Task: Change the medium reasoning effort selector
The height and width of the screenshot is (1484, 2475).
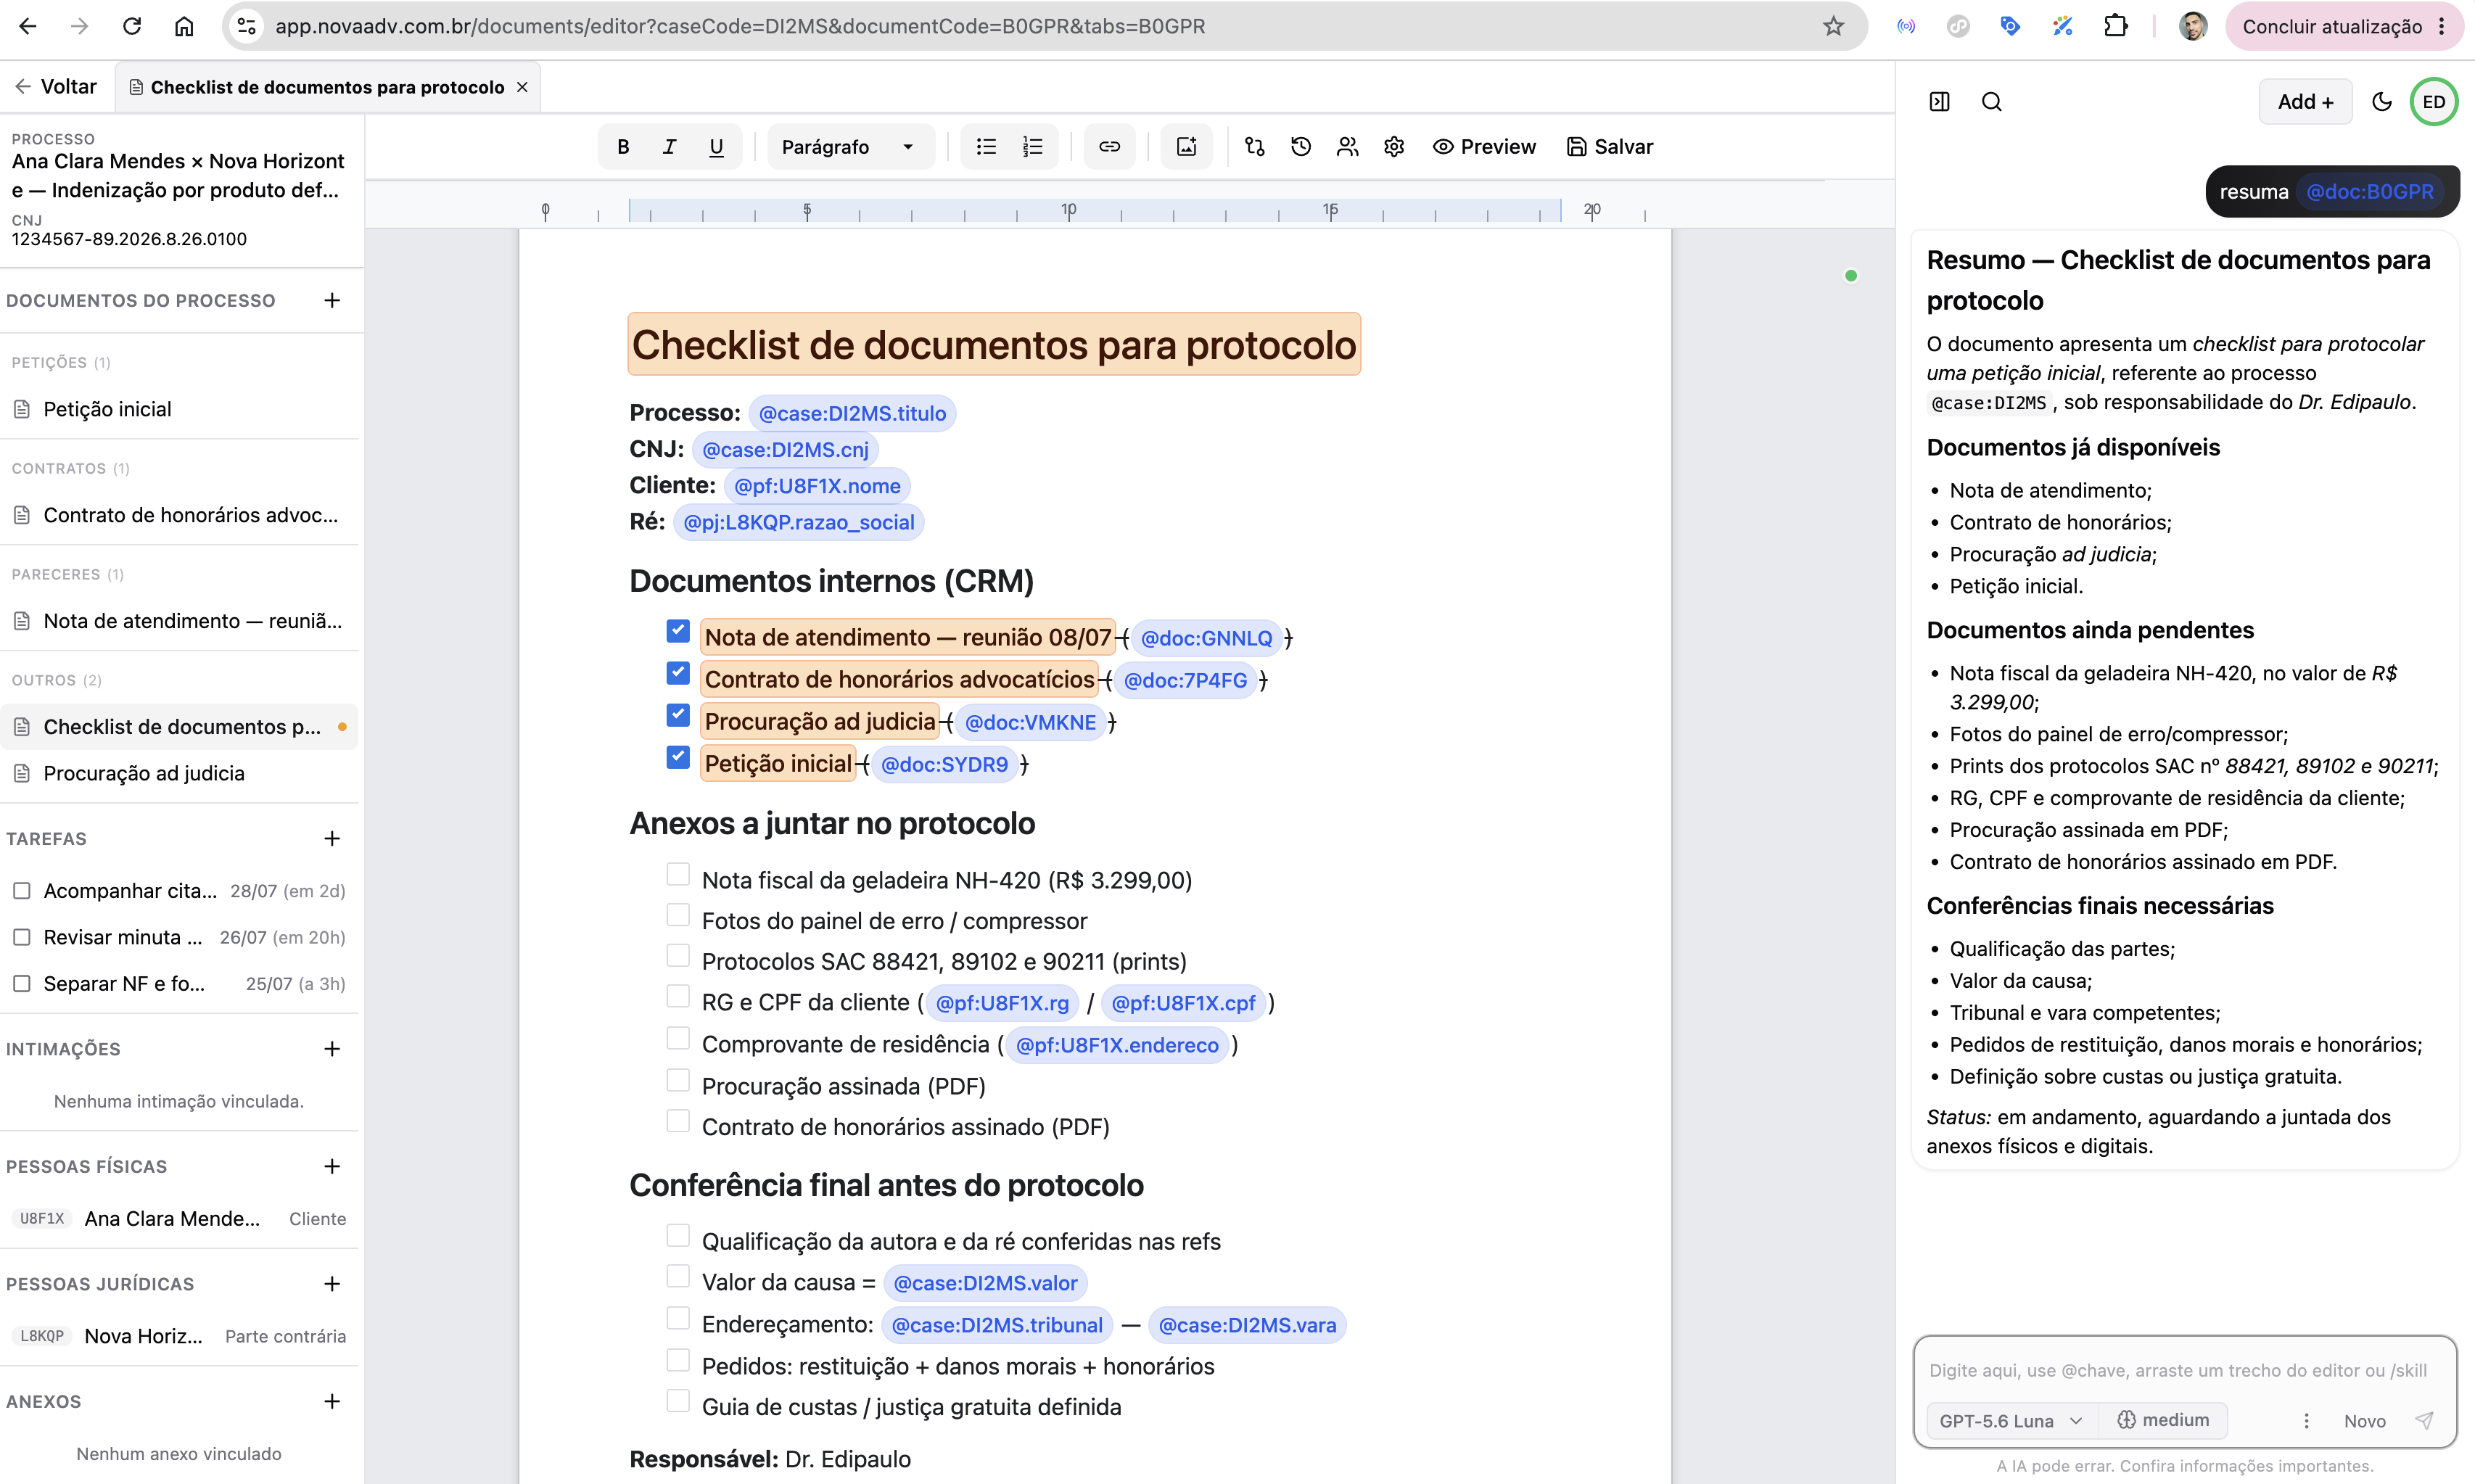Action: (x=2163, y=1420)
